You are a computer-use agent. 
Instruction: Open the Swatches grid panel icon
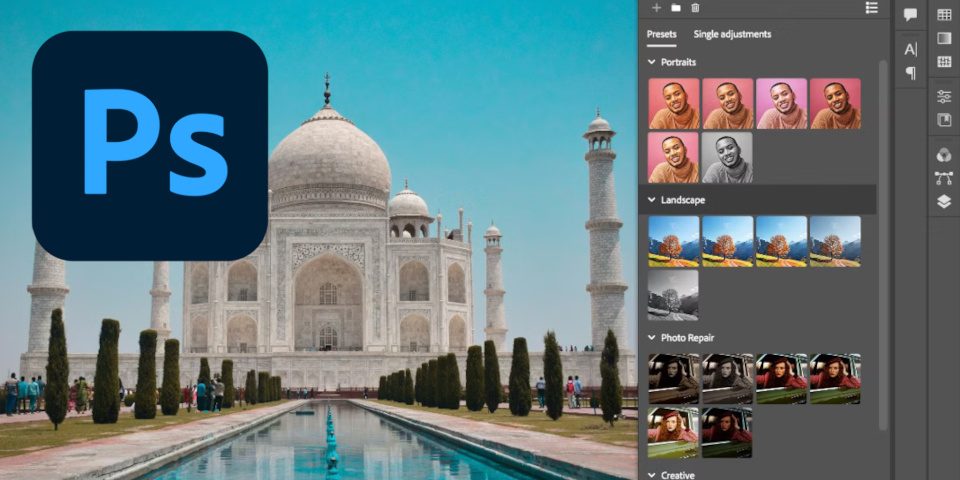coord(943,15)
